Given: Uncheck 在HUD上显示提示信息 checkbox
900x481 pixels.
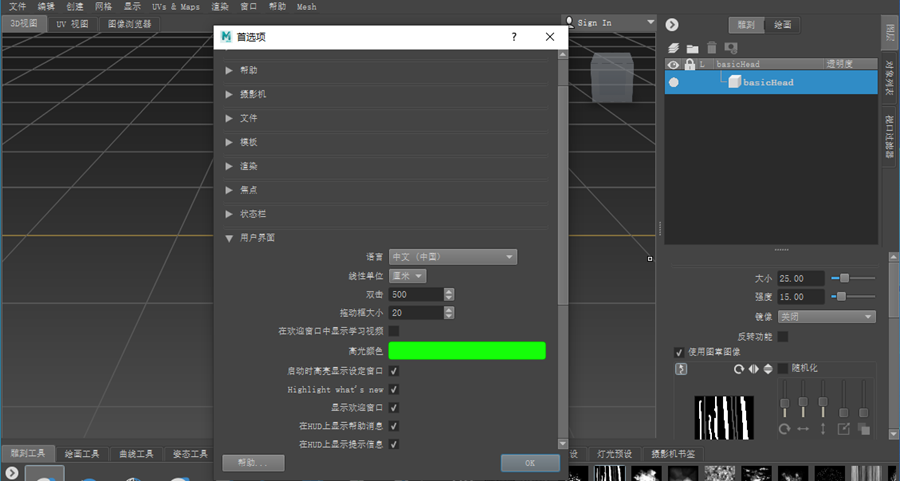Looking at the screenshot, I should (x=394, y=445).
